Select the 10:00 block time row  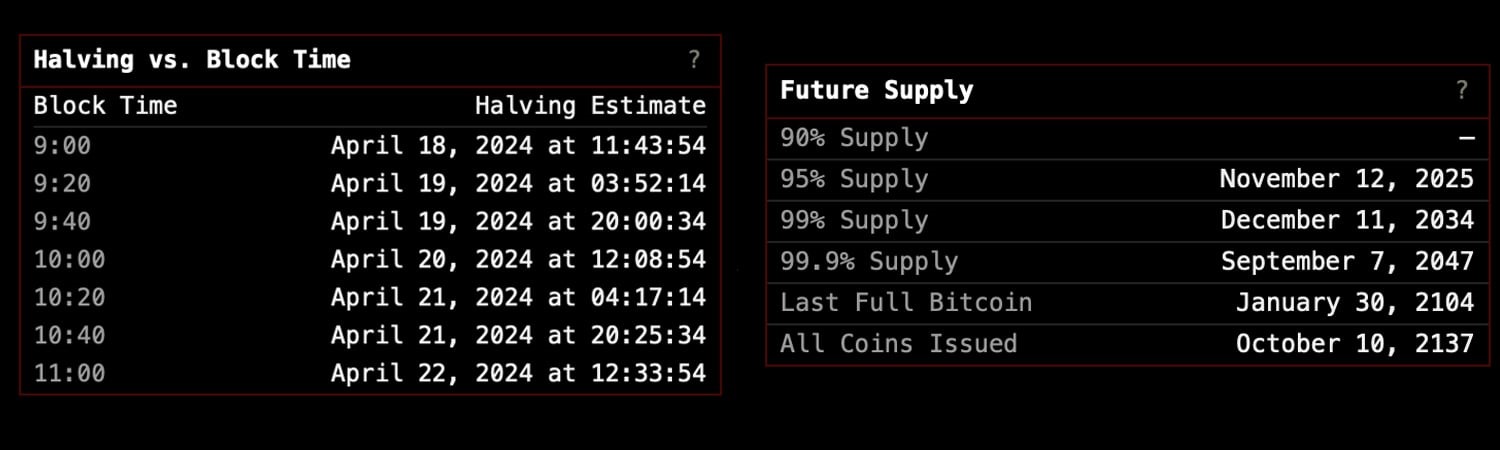coord(370,260)
